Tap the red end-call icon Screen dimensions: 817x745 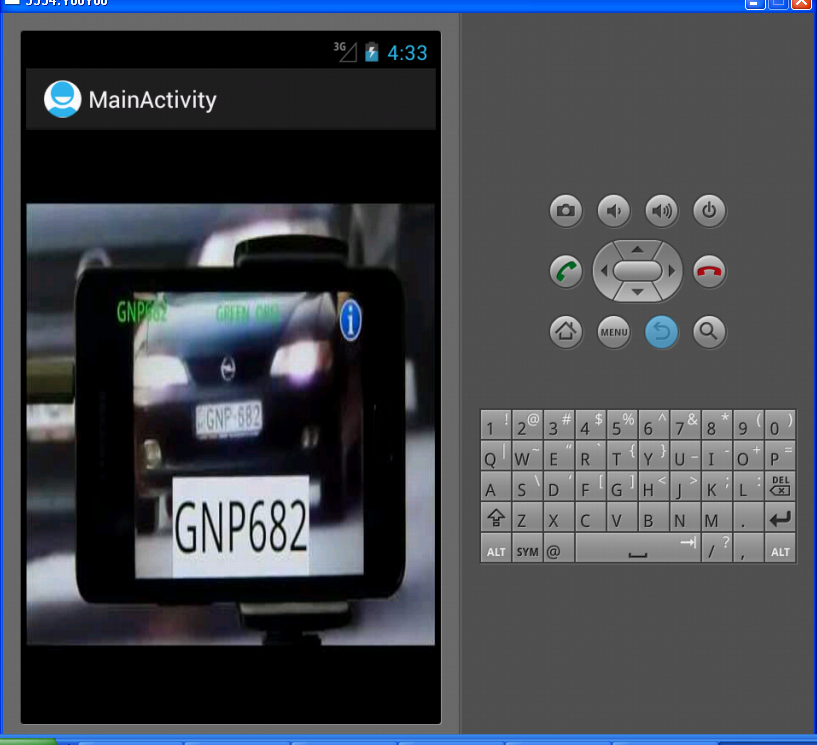point(709,270)
